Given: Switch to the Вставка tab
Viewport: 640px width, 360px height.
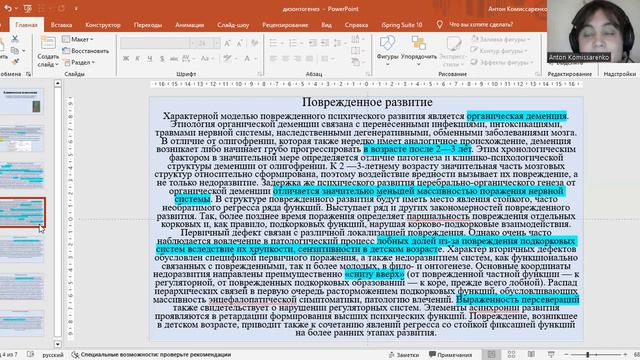Looking at the screenshot, I should (61, 25).
